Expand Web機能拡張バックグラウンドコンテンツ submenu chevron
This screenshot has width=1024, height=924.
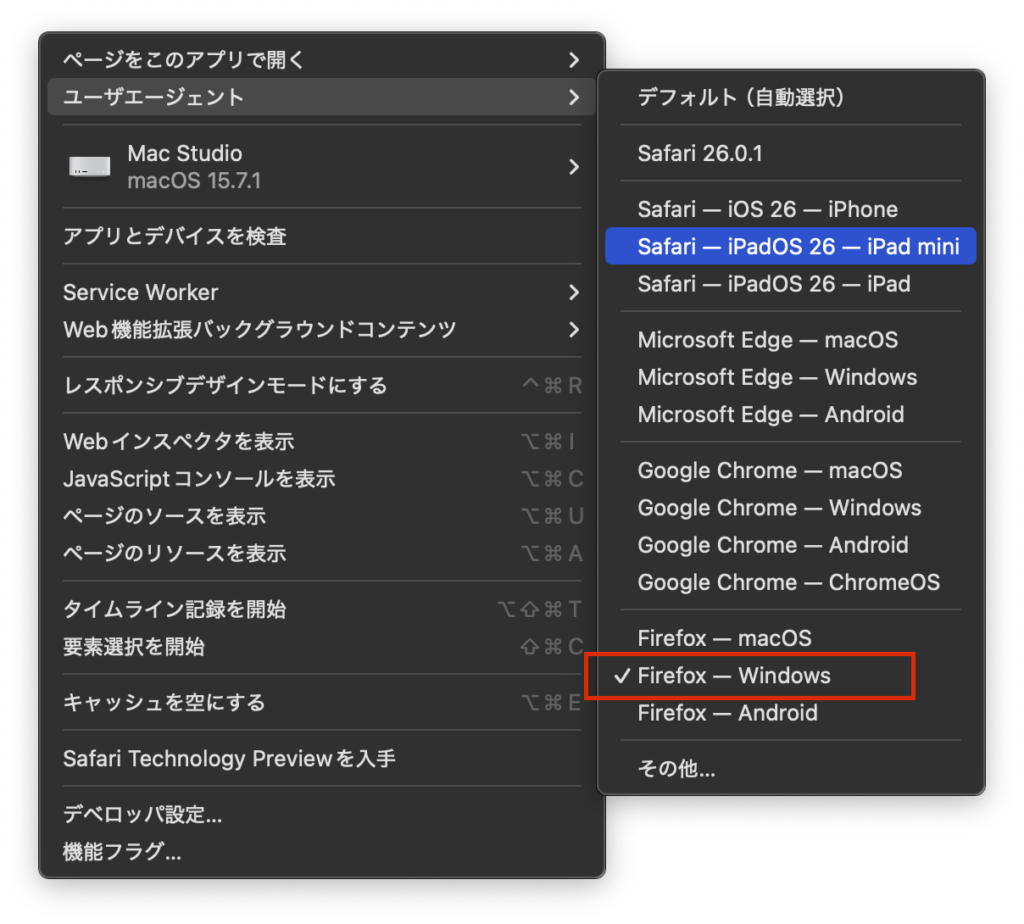point(573,330)
